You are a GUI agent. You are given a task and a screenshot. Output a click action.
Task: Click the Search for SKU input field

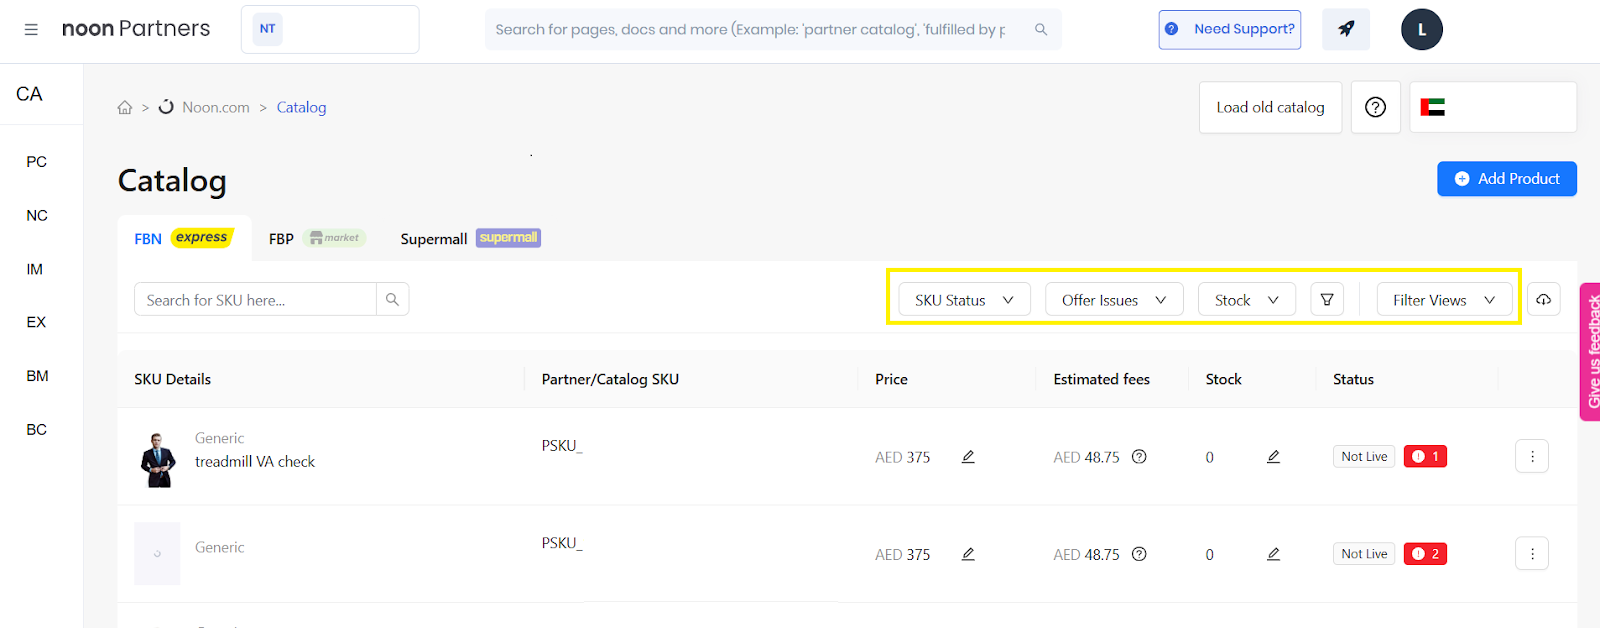coord(255,299)
